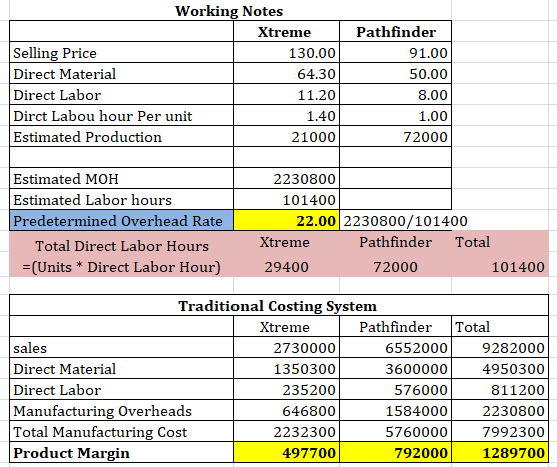
Task: Click the bold Pathfinder header under Working Notes
Action: tap(396, 32)
